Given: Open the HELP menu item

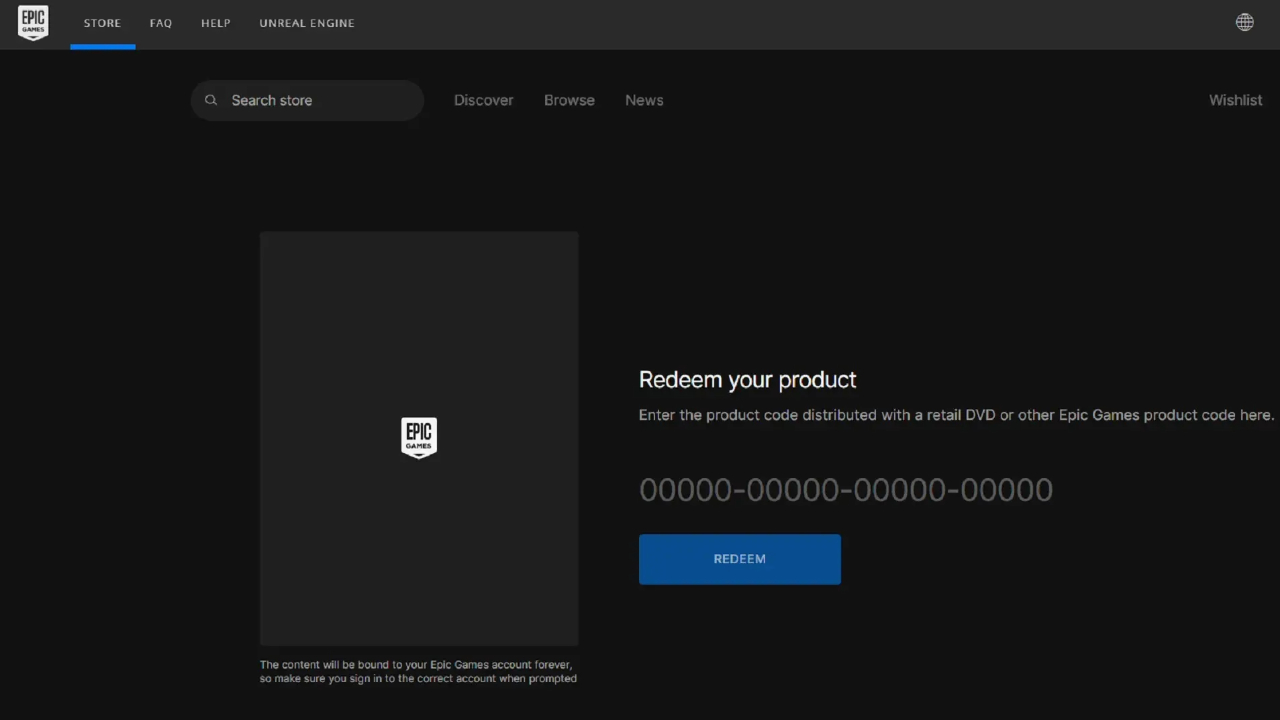Looking at the screenshot, I should (x=216, y=23).
